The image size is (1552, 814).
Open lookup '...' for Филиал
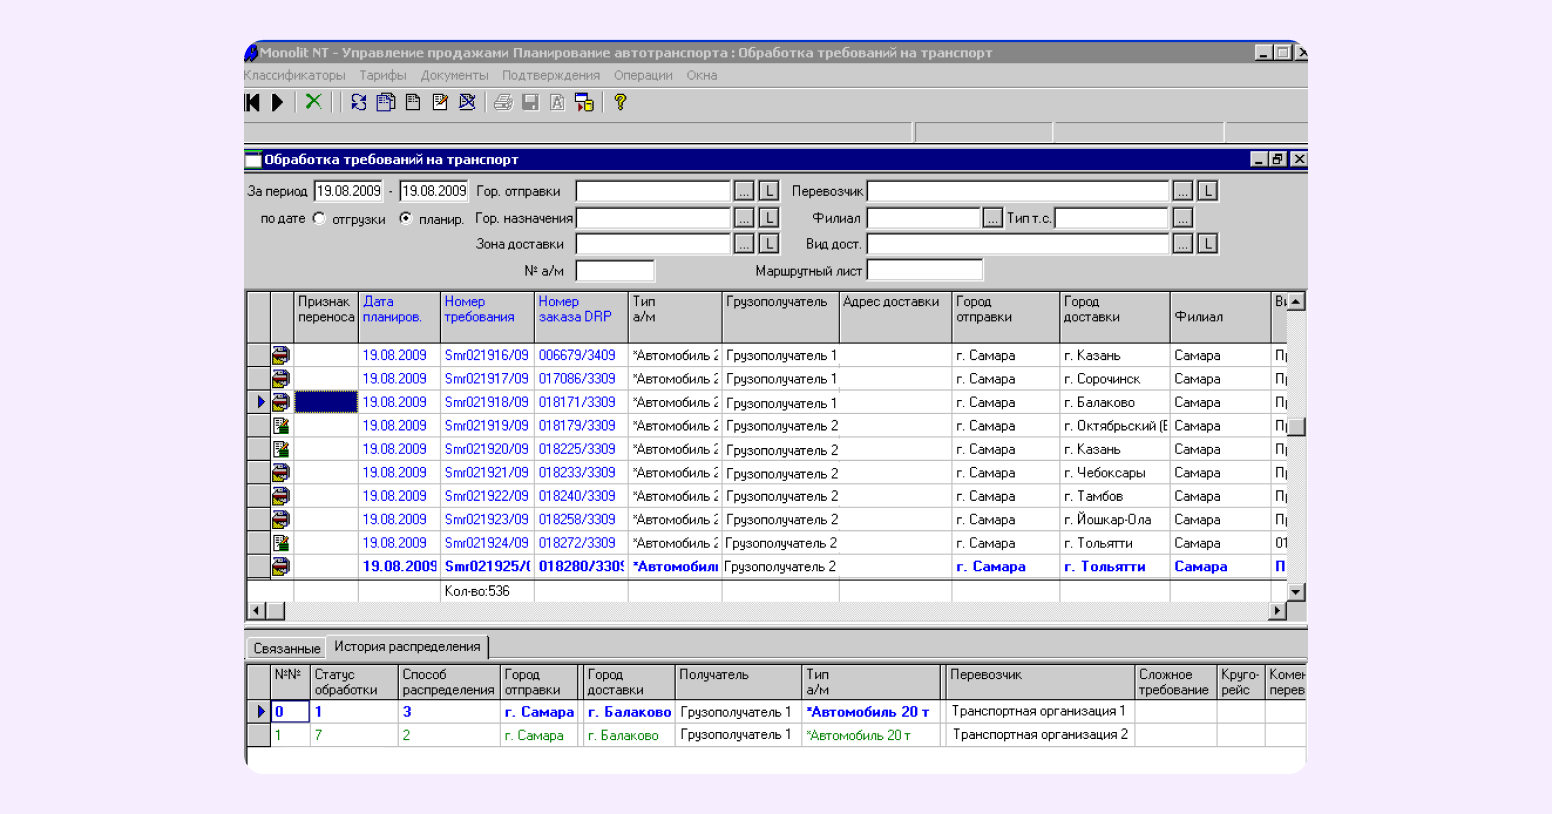pos(992,218)
